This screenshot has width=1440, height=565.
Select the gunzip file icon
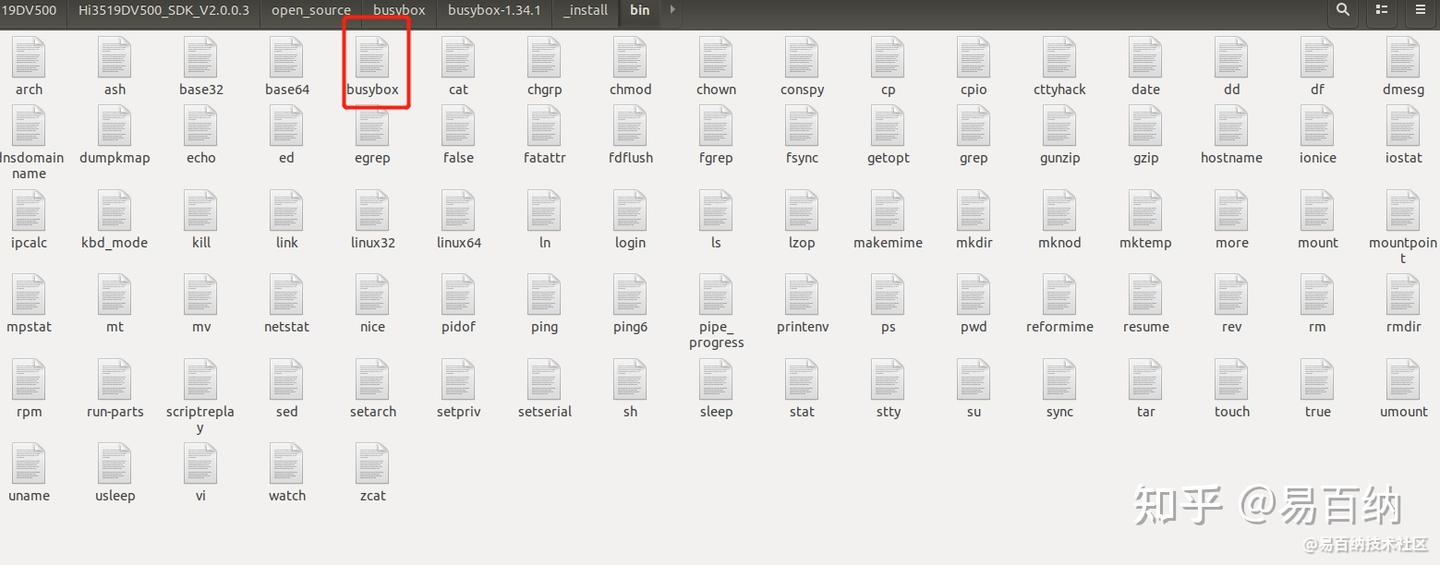[x=1060, y=126]
